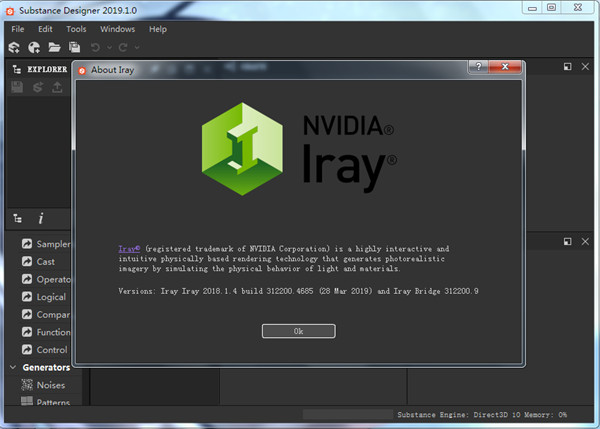Open the Windows menu

pos(117,29)
